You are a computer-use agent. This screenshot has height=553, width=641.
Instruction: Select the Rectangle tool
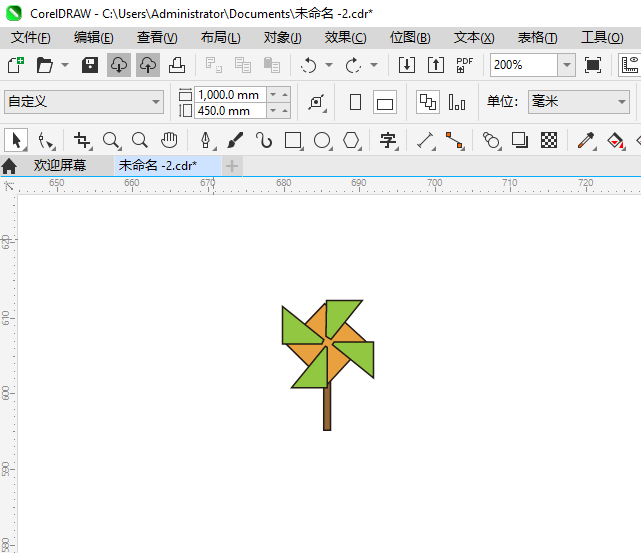point(294,140)
